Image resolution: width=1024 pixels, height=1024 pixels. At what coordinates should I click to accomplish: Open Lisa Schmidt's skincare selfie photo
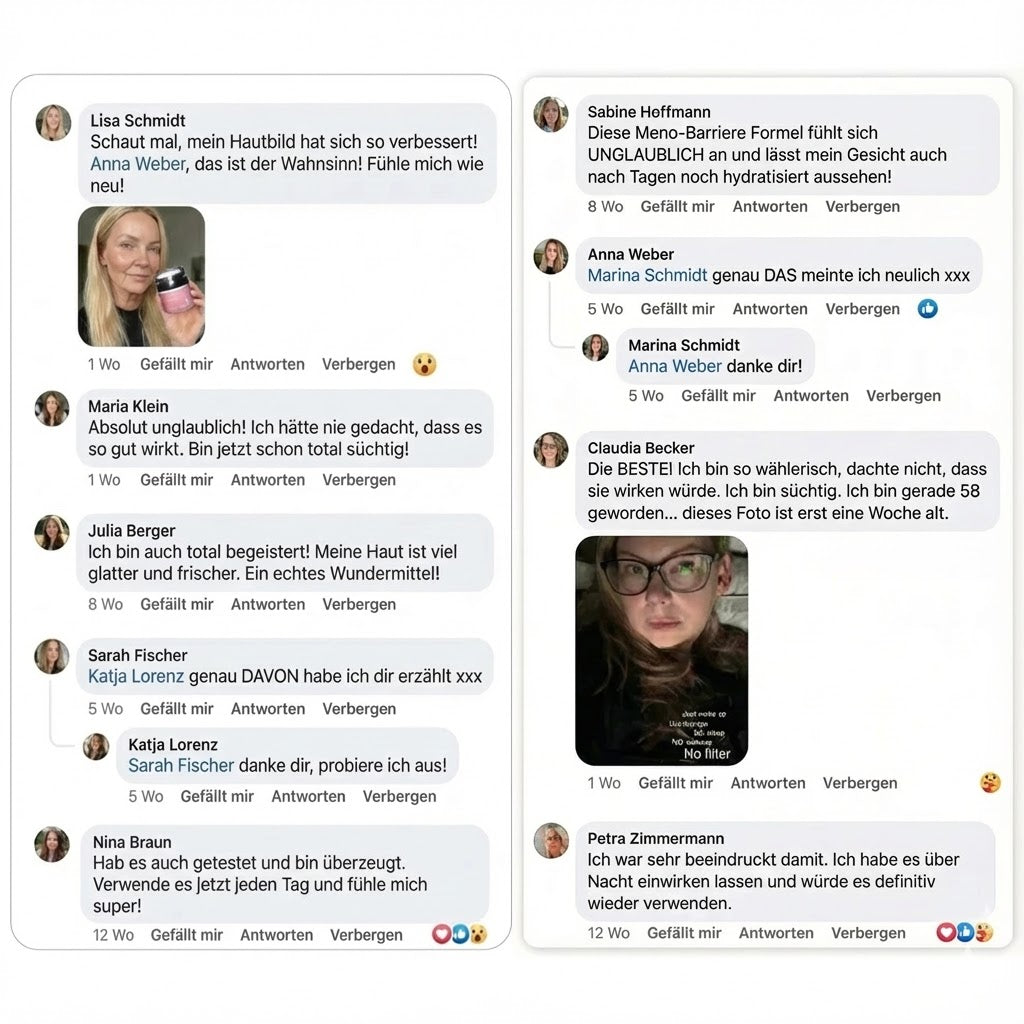142,276
